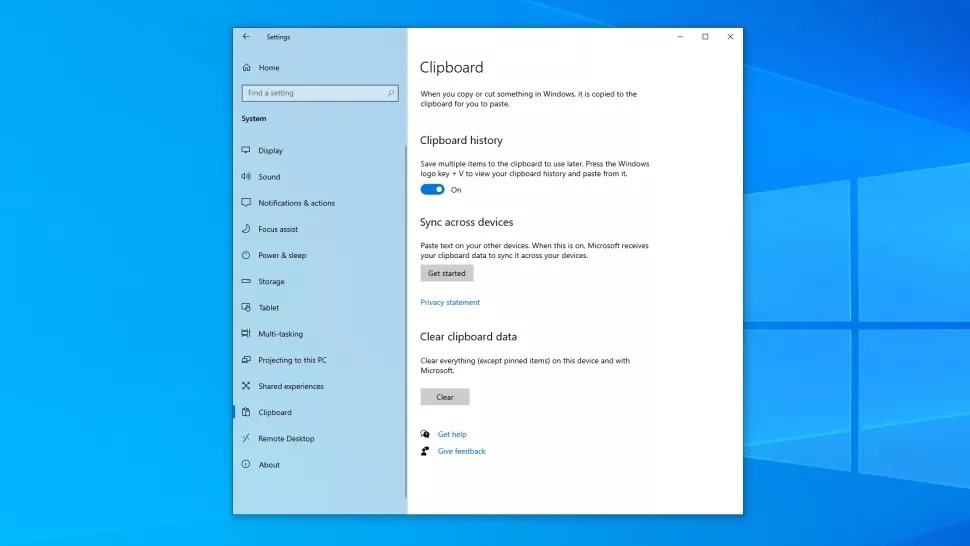Maximize the Settings window
This screenshot has width=970, height=546.
pos(705,36)
